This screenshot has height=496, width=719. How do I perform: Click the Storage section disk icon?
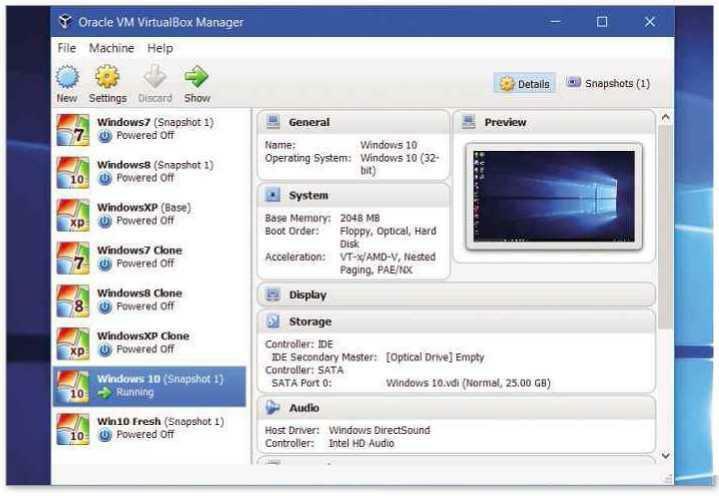pos(273,321)
